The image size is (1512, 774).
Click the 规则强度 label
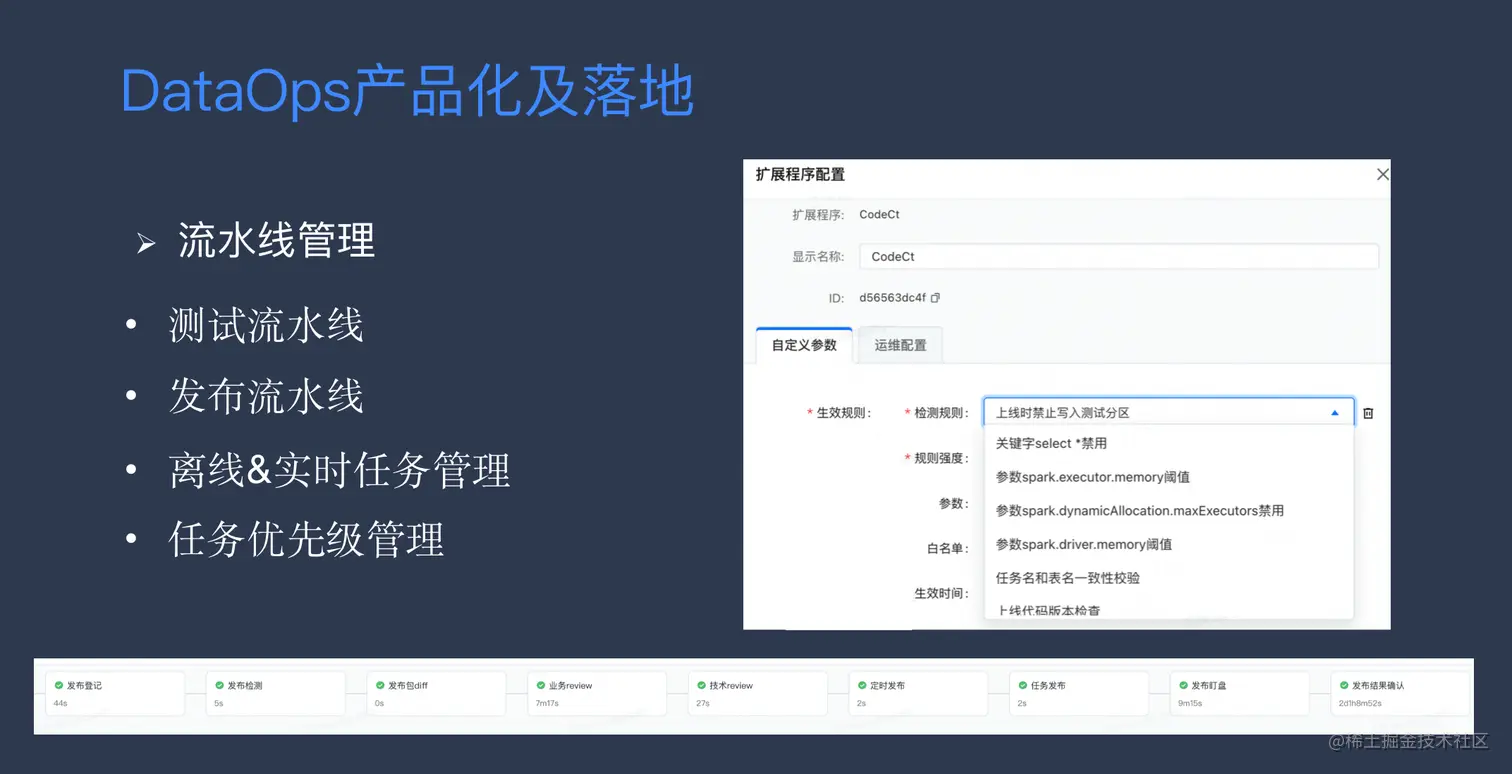pos(941,458)
